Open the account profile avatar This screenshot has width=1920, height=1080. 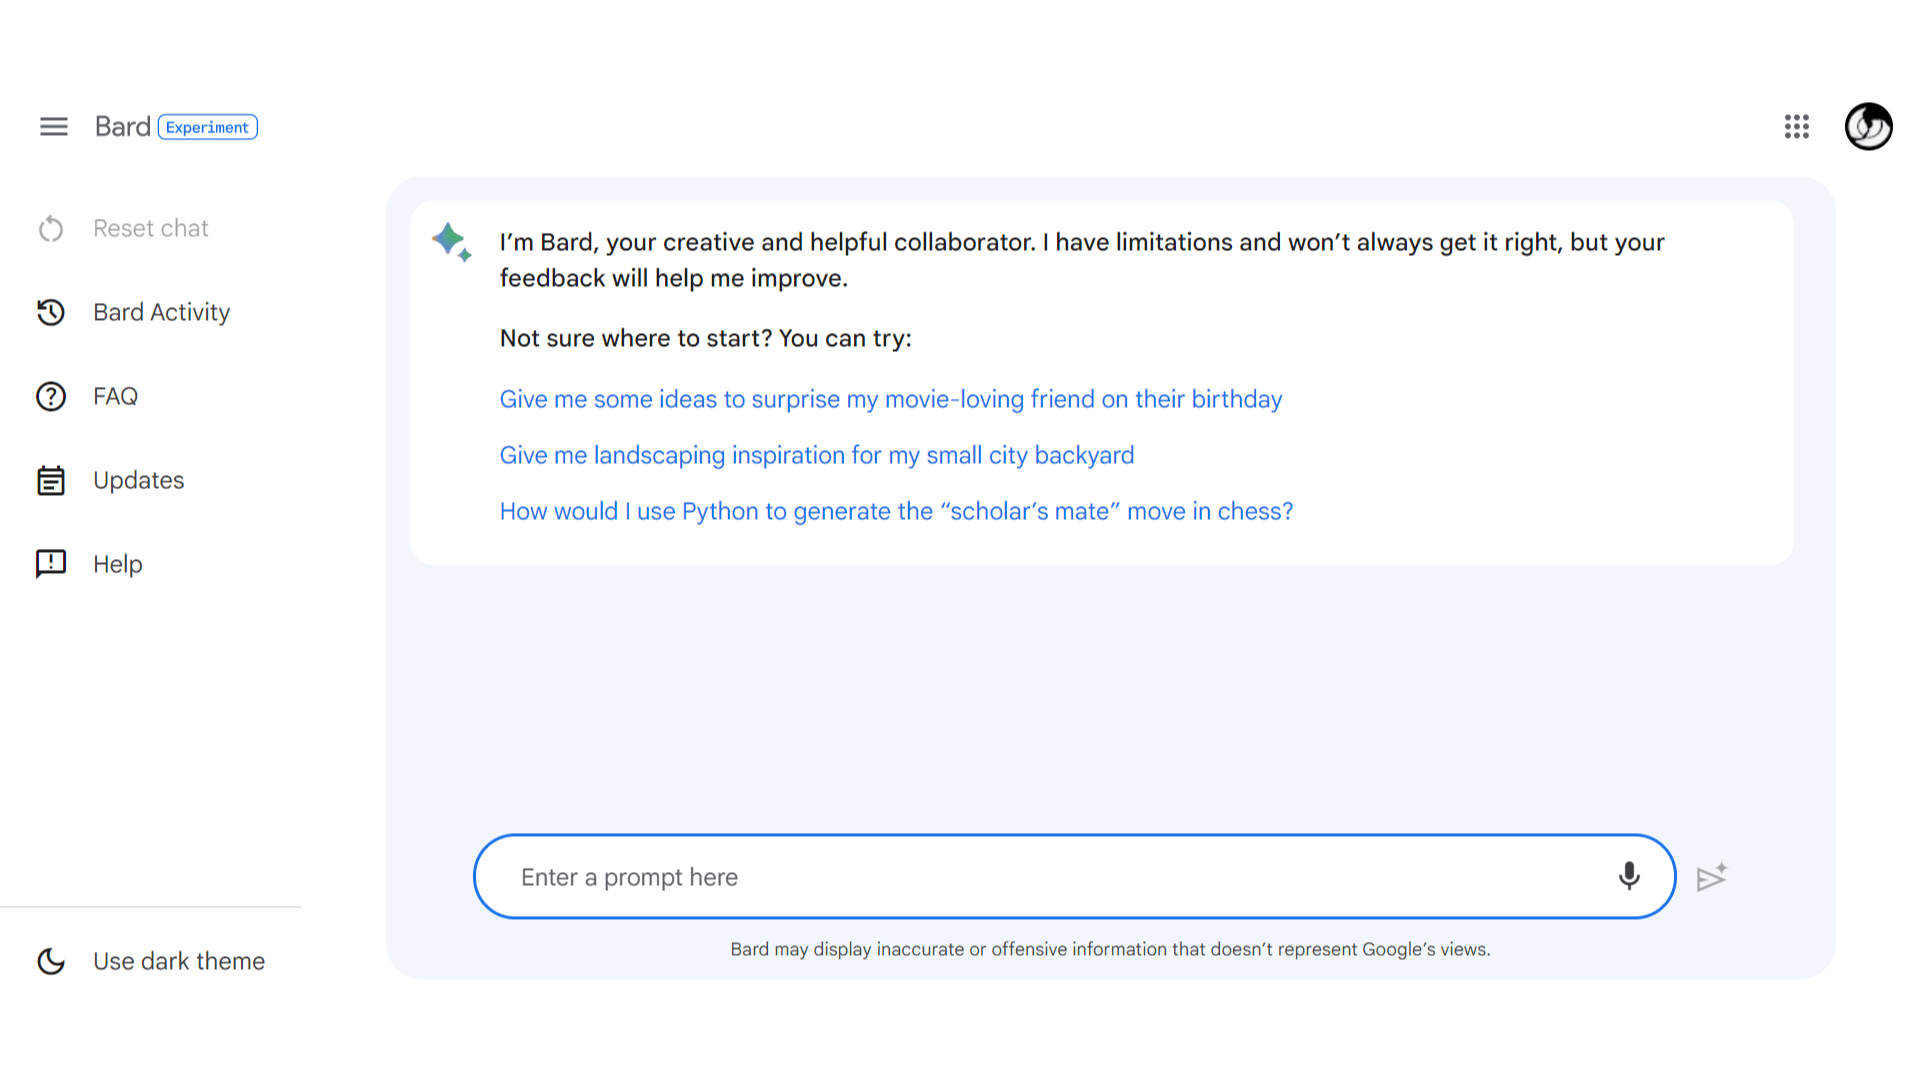click(1868, 127)
